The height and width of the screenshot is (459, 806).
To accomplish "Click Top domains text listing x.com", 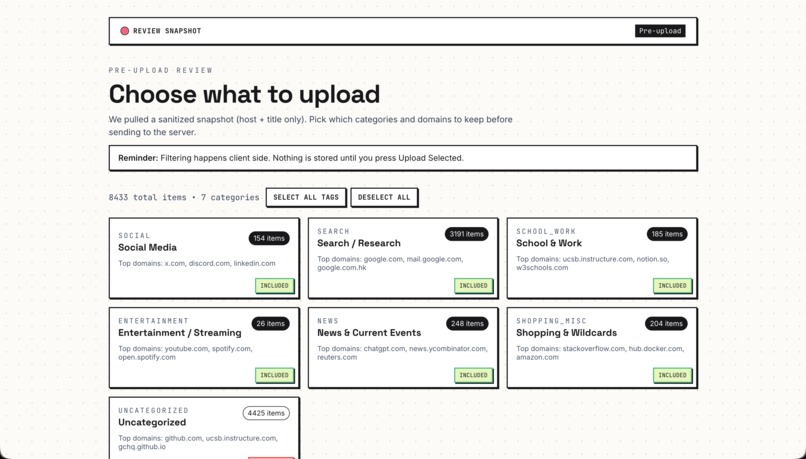I will coord(197,263).
